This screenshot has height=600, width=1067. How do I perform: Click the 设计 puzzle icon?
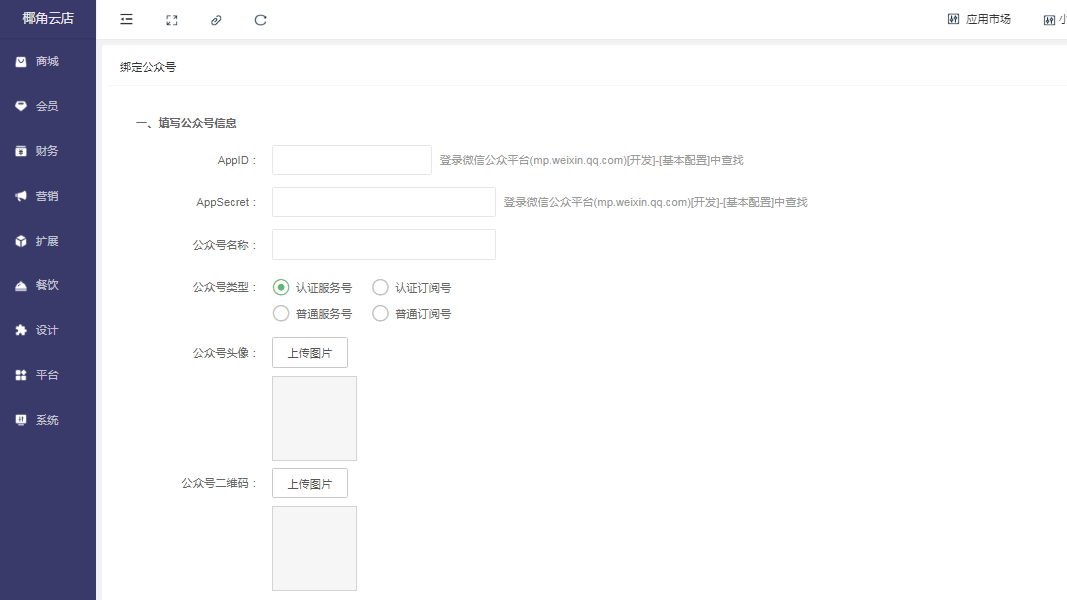21,330
